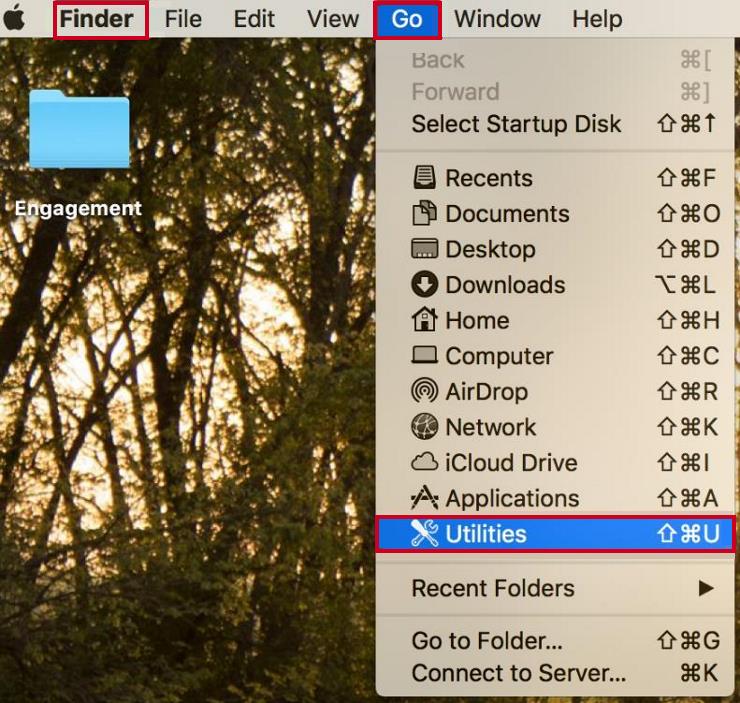Open the Help menu
The width and height of the screenshot is (740, 703).
597,19
